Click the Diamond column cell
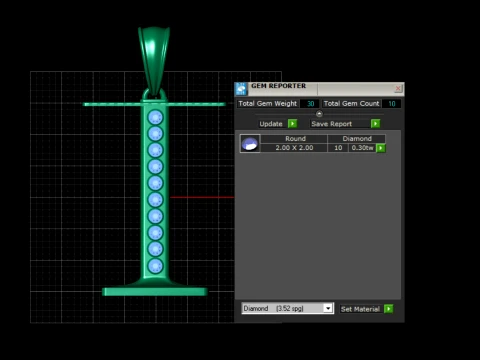The height and width of the screenshot is (360, 480). 357,139
